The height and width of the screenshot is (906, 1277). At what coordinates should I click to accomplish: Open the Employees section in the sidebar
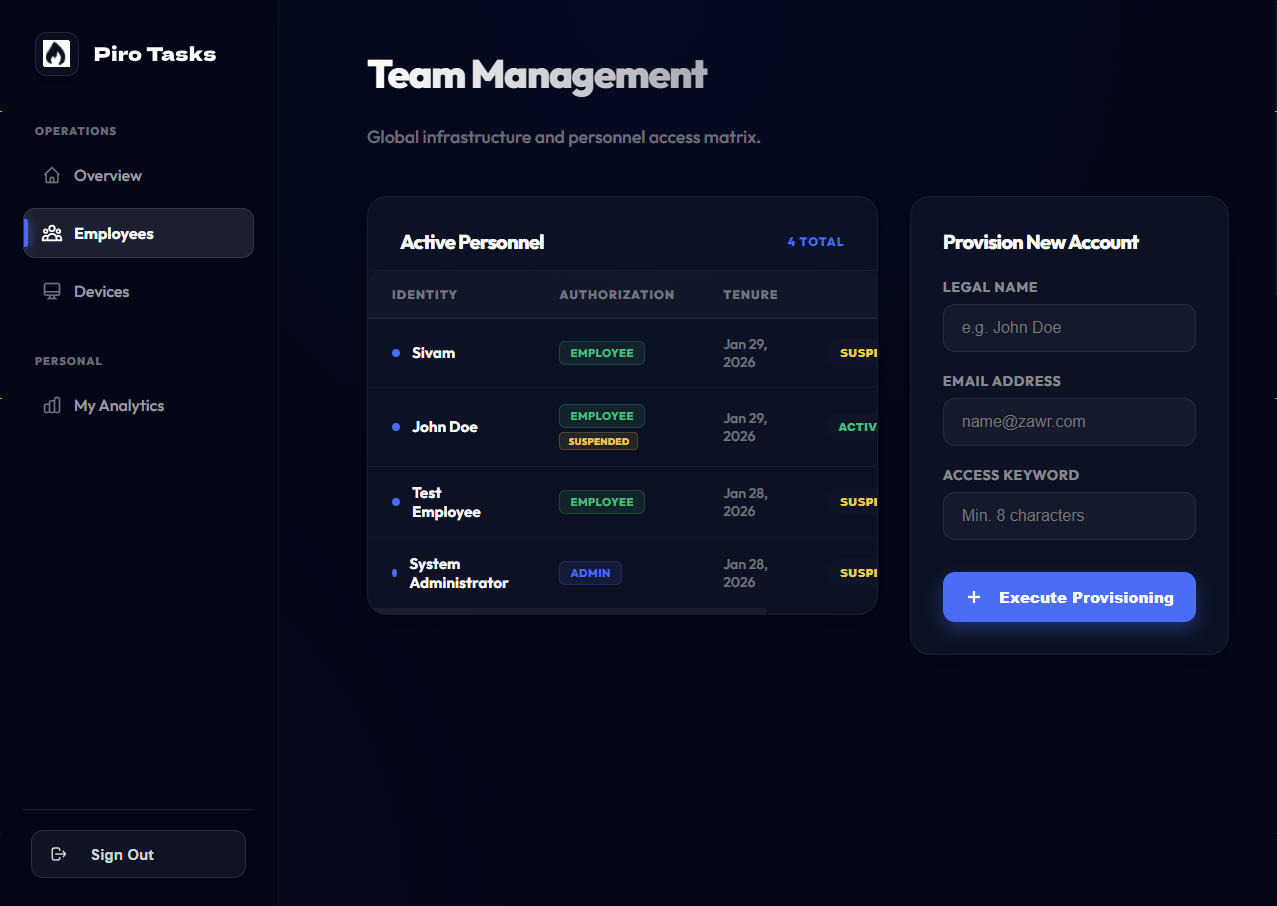tap(113, 233)
